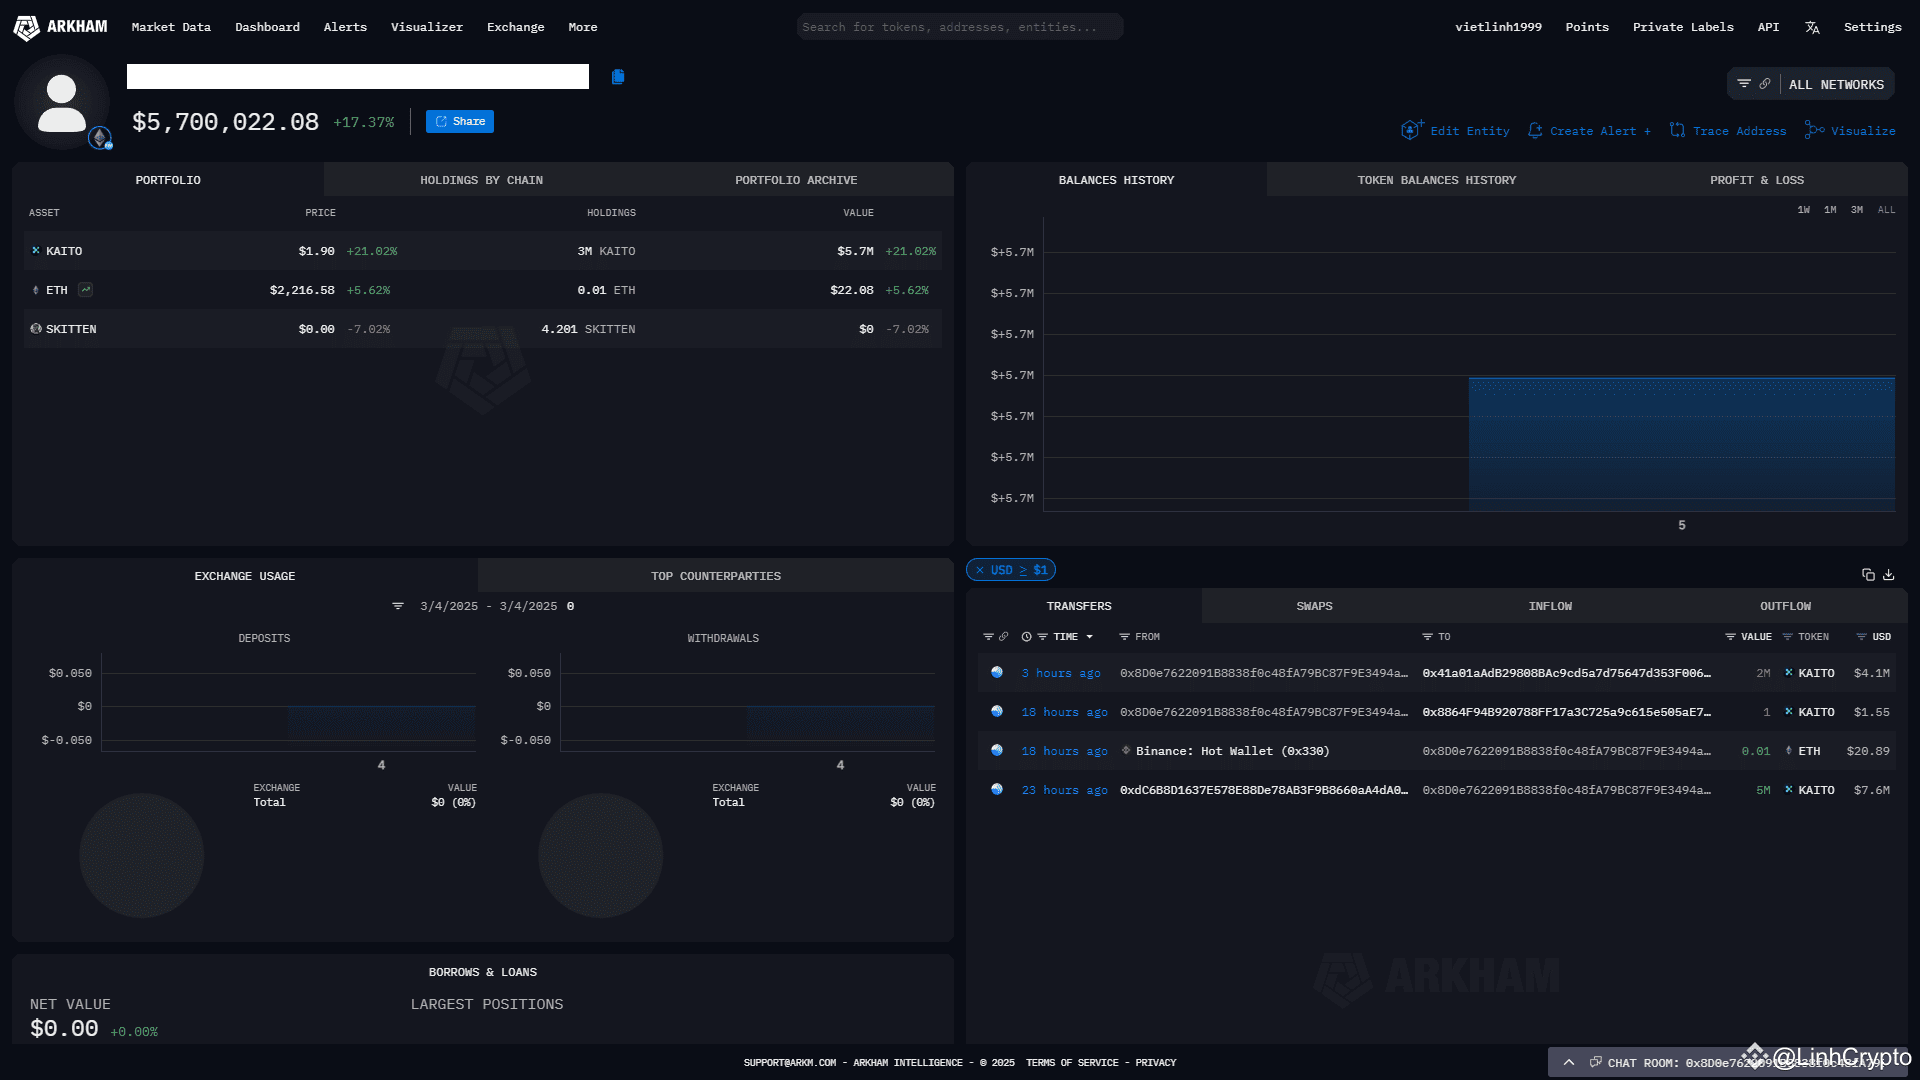Screen dimensions: 1920x1080
Task: Open the USD column filter
Action: click(x=1861, y=637)
